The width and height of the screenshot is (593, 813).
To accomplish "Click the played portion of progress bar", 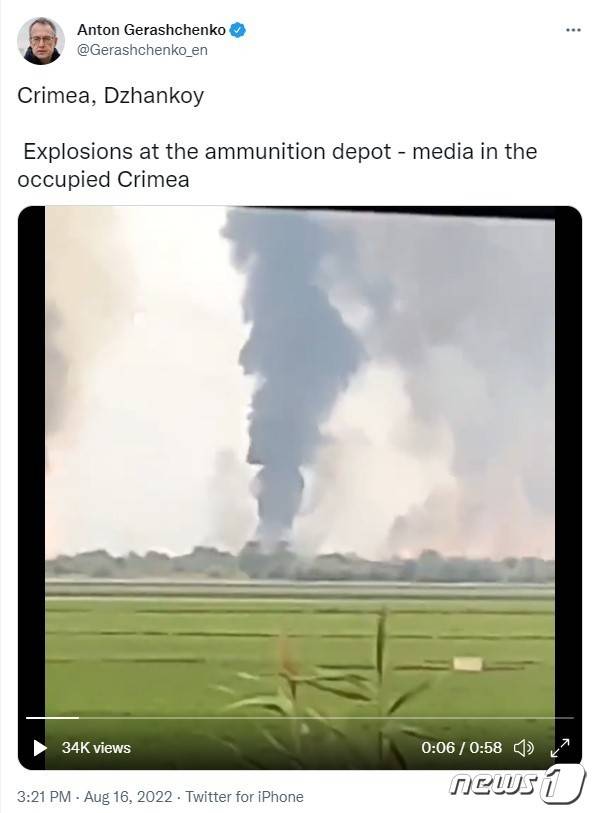I will point(52,718).
